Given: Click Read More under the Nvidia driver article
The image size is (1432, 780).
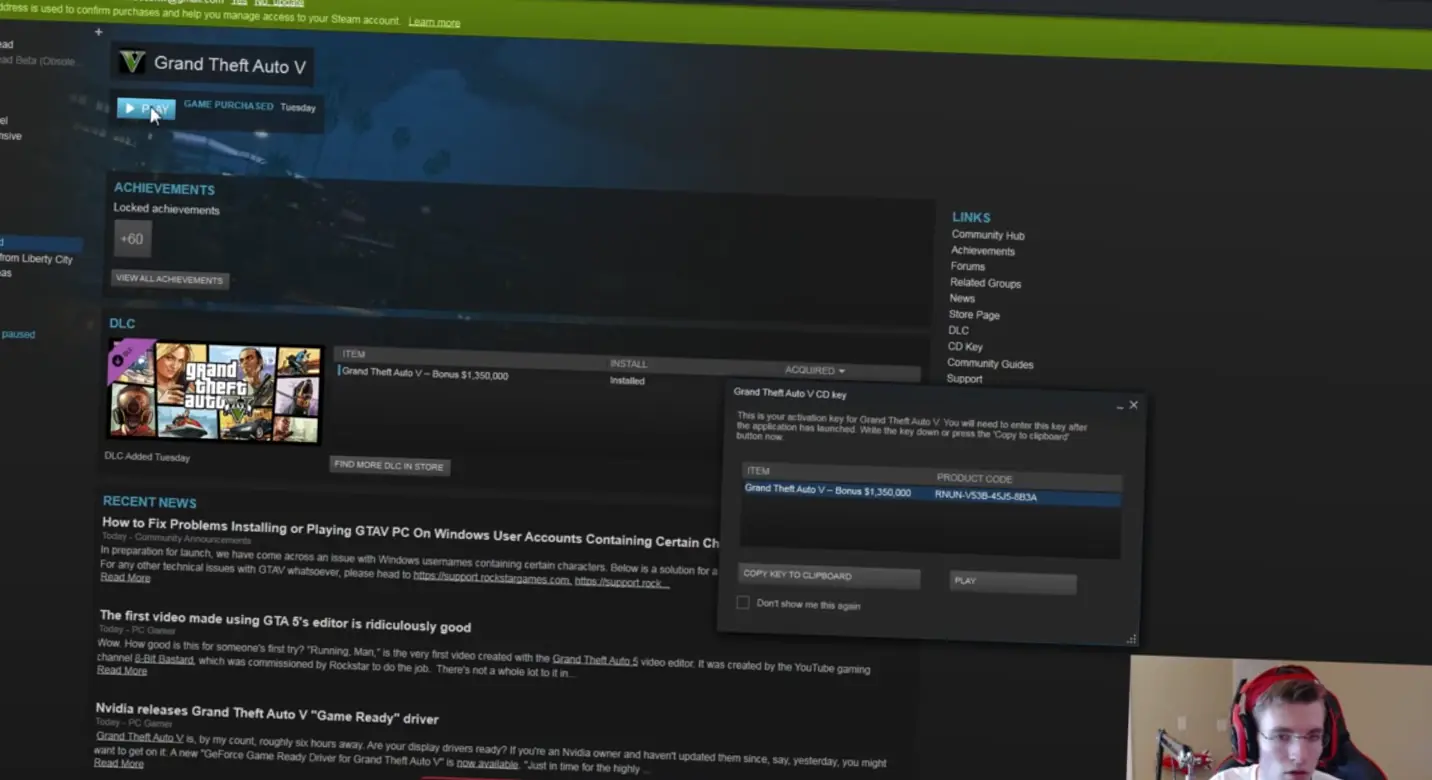Looking at the screenshot, I should tap(119, 763).
